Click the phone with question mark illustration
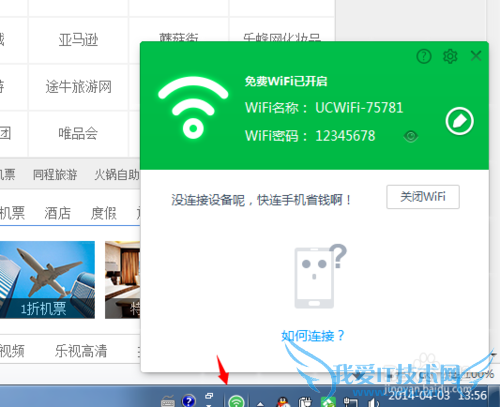The width and height of the screenshot is (500, 407). tap(320, 276)
